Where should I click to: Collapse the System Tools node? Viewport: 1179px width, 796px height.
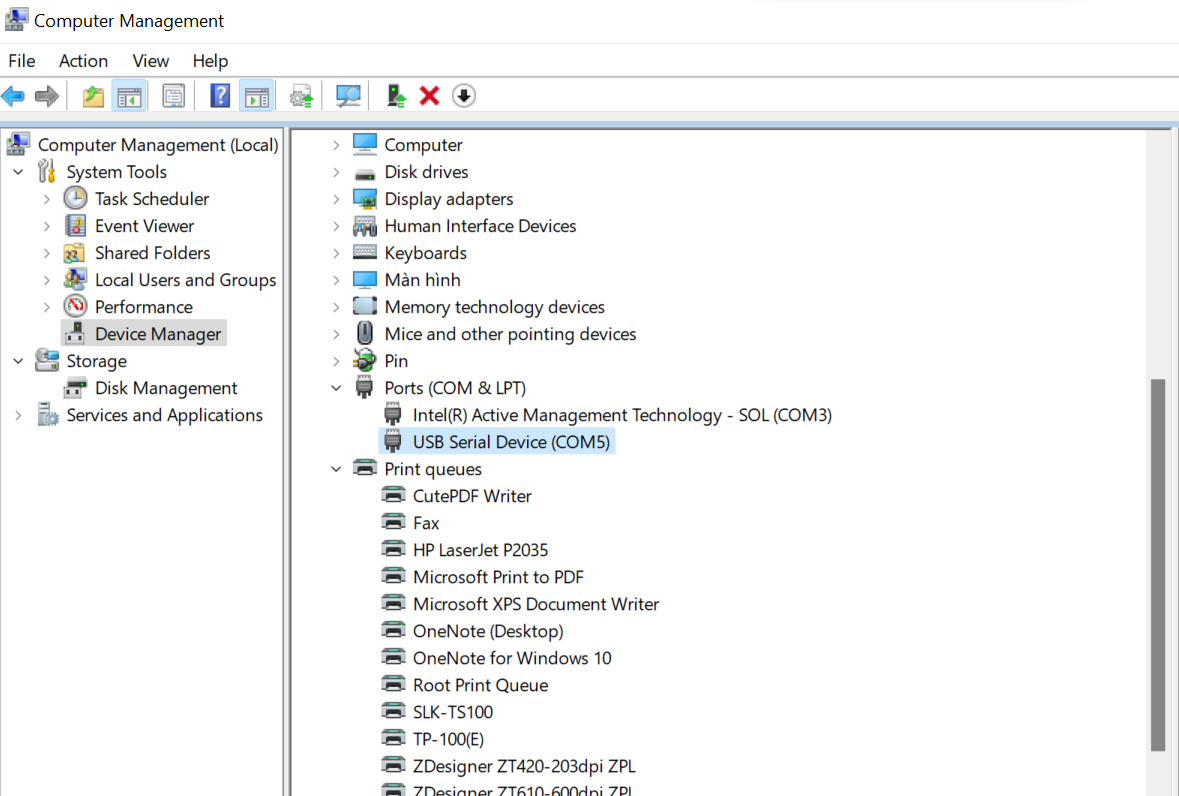pos(19,172)
